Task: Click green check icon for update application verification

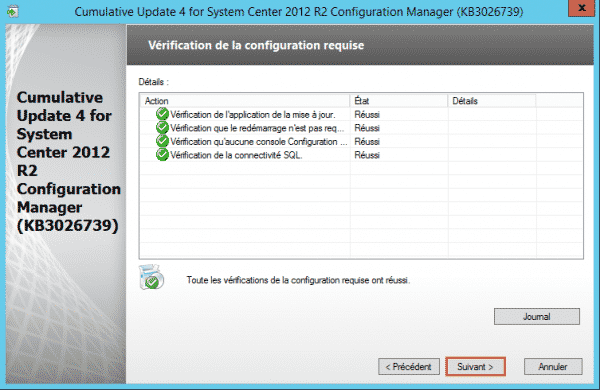Action: tap(162, 114)
